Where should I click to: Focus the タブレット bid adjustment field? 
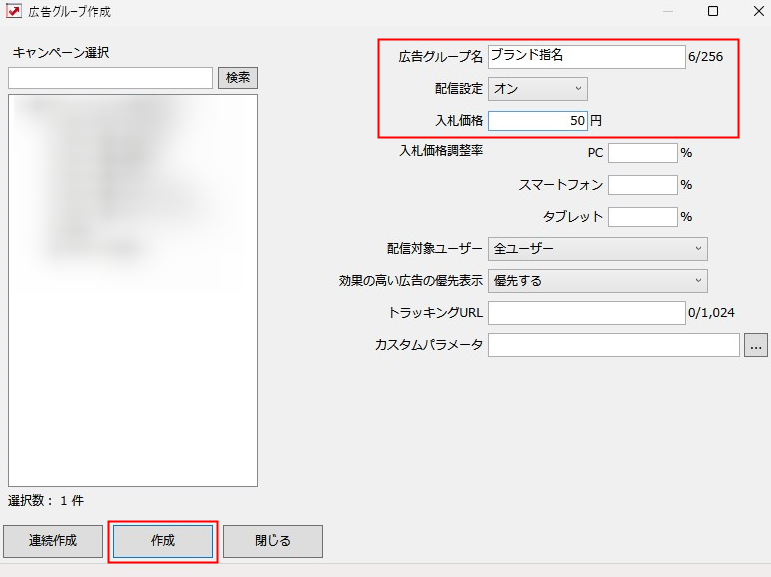pyautogui.click(x=642, y=217)
